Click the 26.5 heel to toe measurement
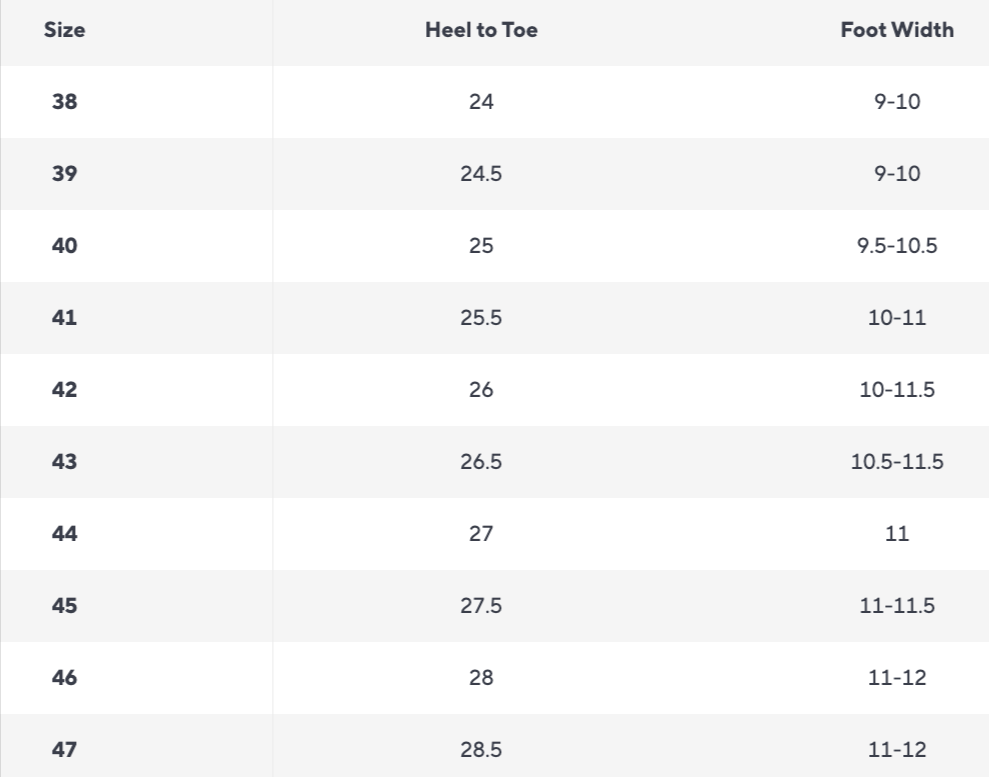This screenshot has height=777, width=989. (481, 462)
